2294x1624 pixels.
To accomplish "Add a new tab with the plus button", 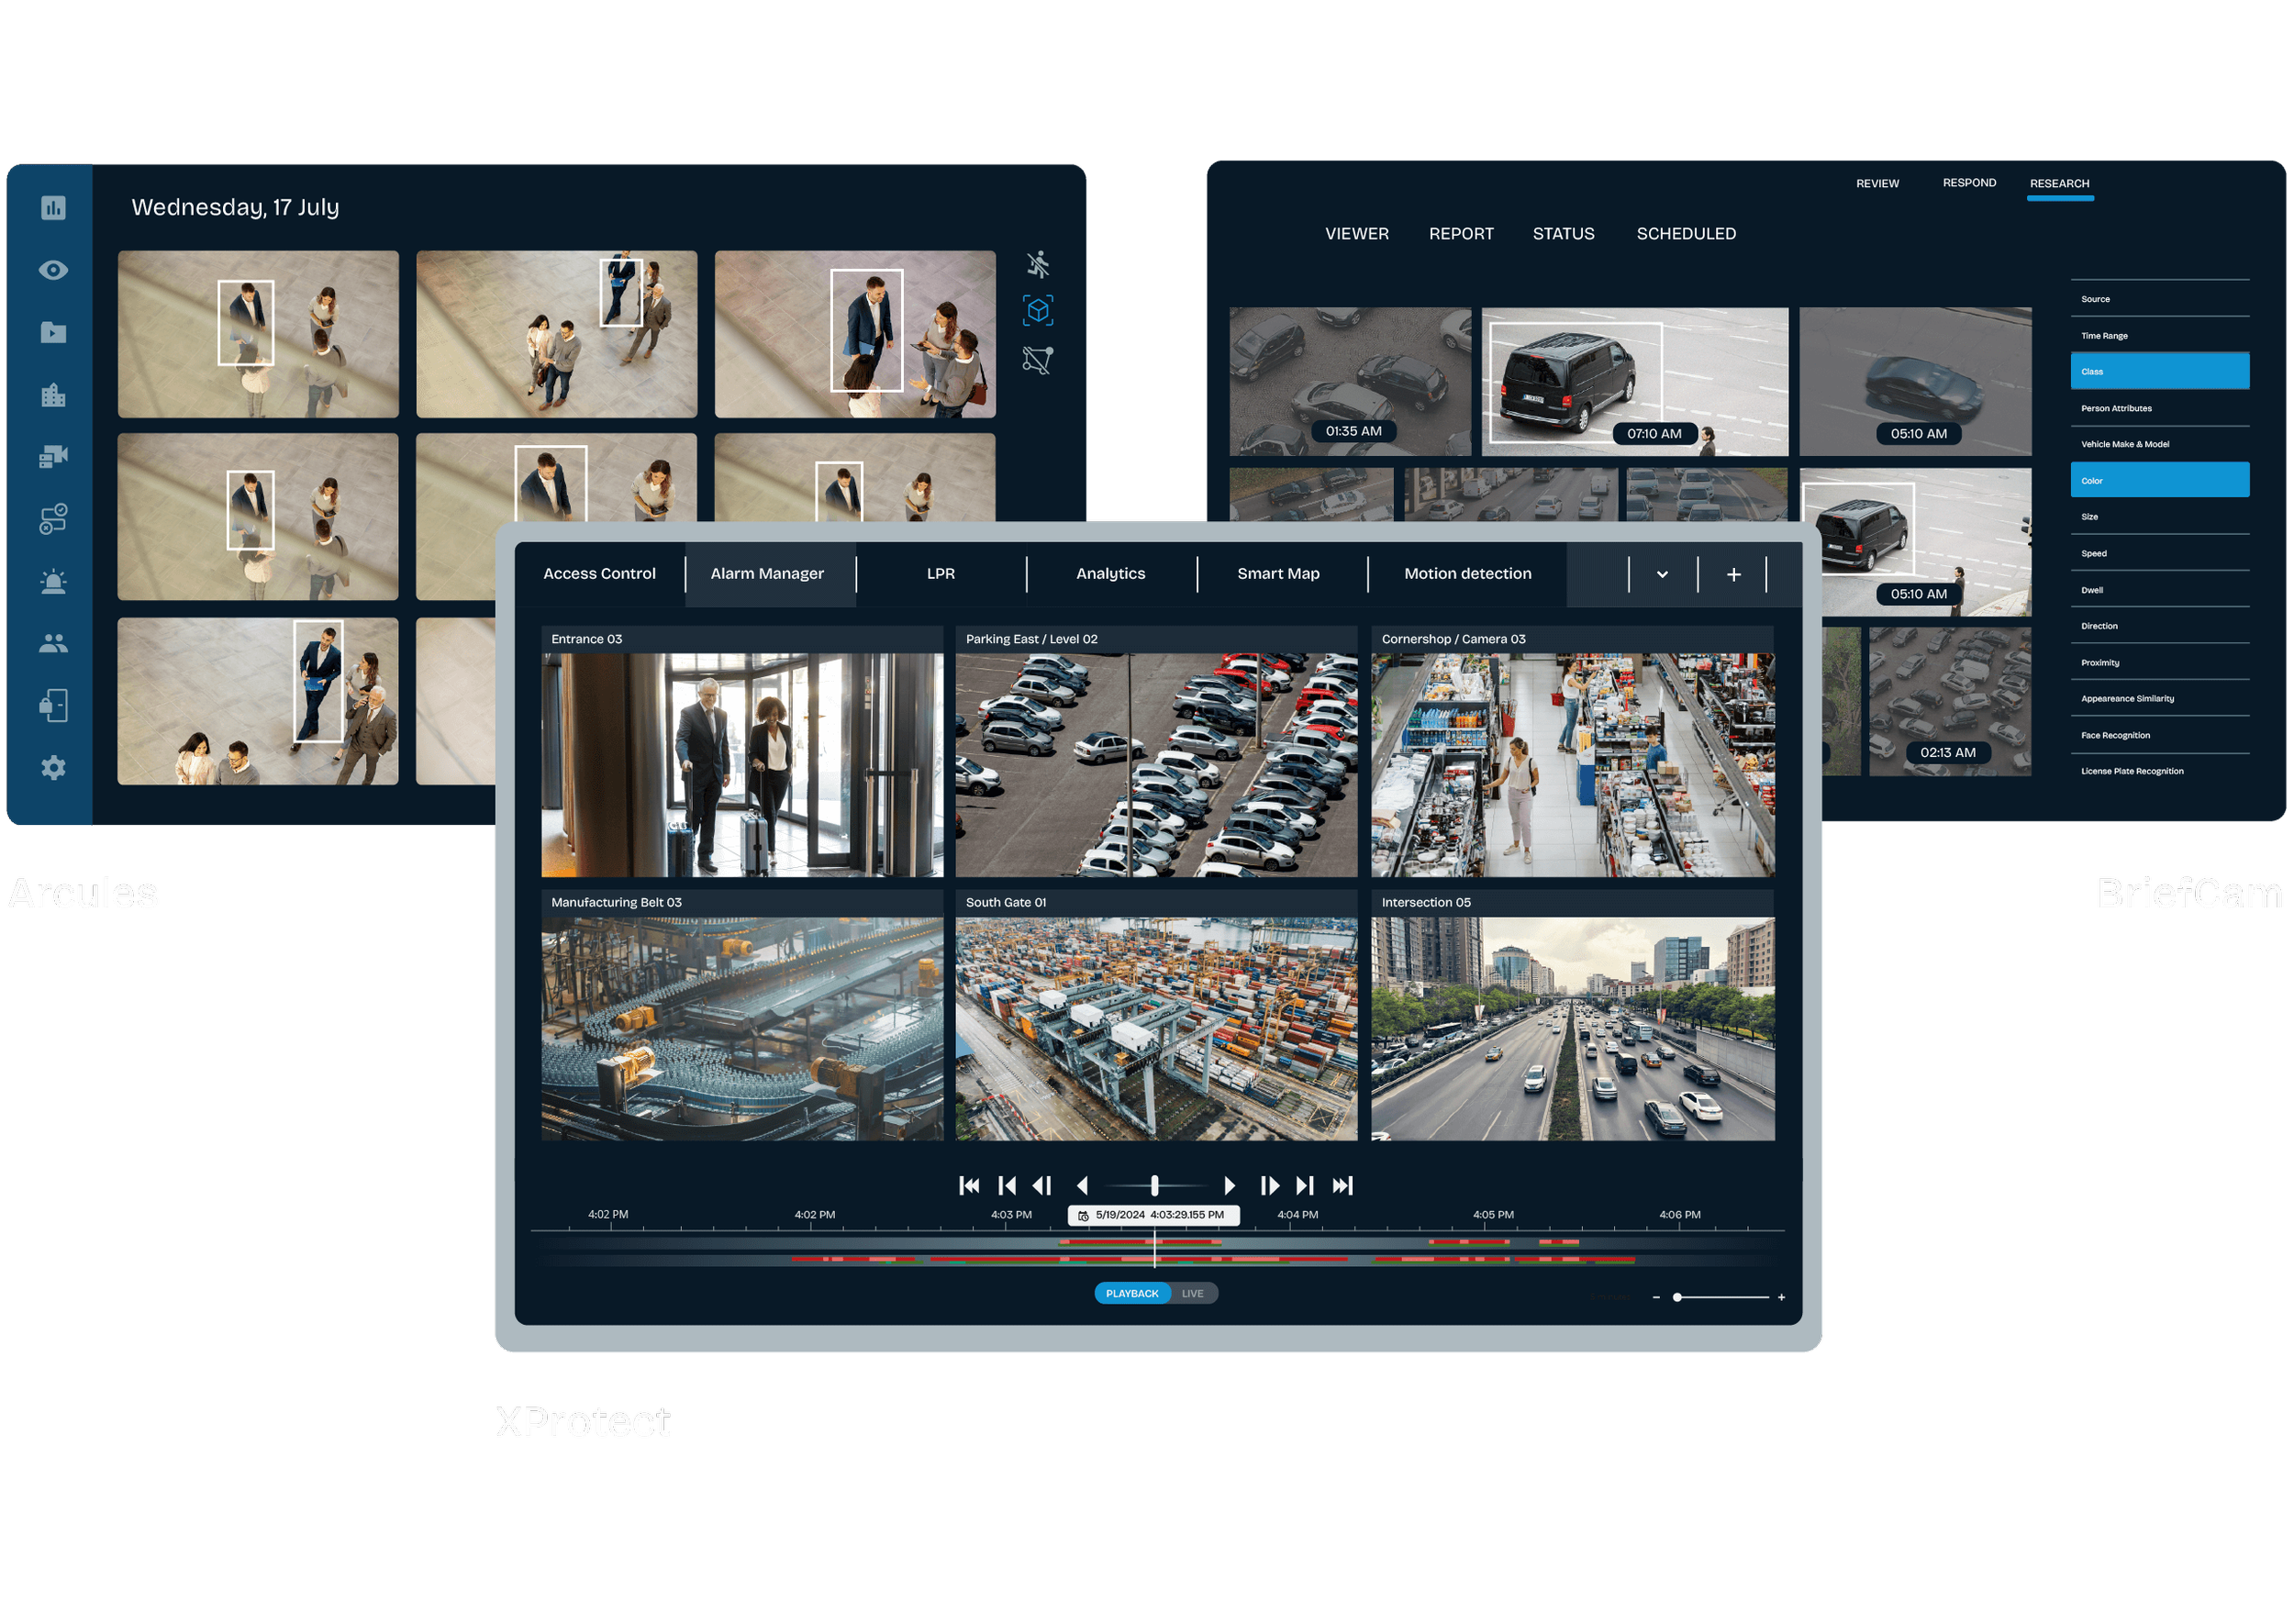I will [x=1733, y=574].
